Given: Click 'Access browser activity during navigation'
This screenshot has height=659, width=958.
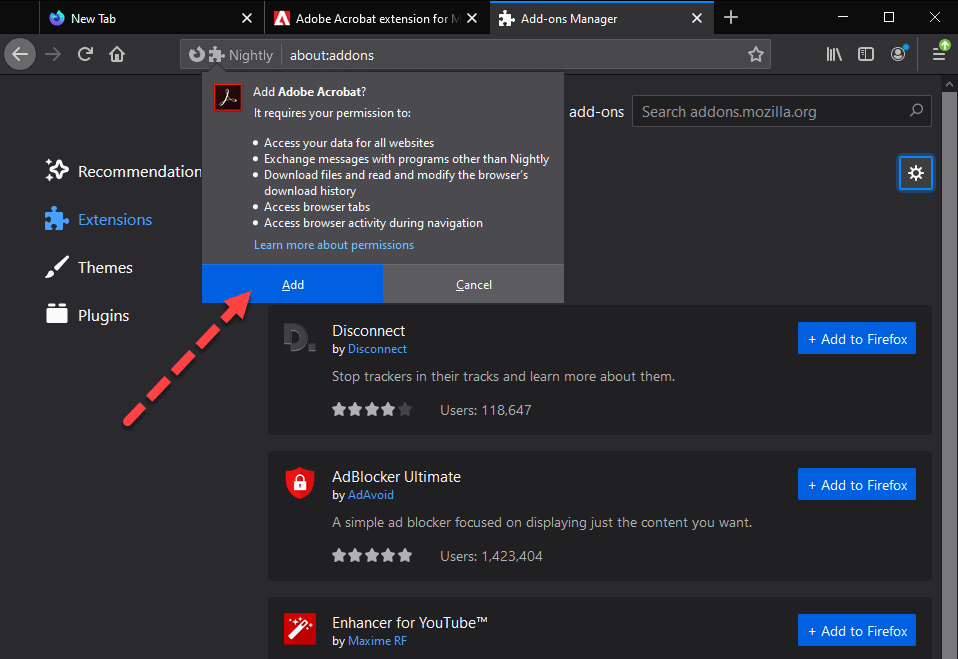Looking at the screenshot, I should click(373, 222).
